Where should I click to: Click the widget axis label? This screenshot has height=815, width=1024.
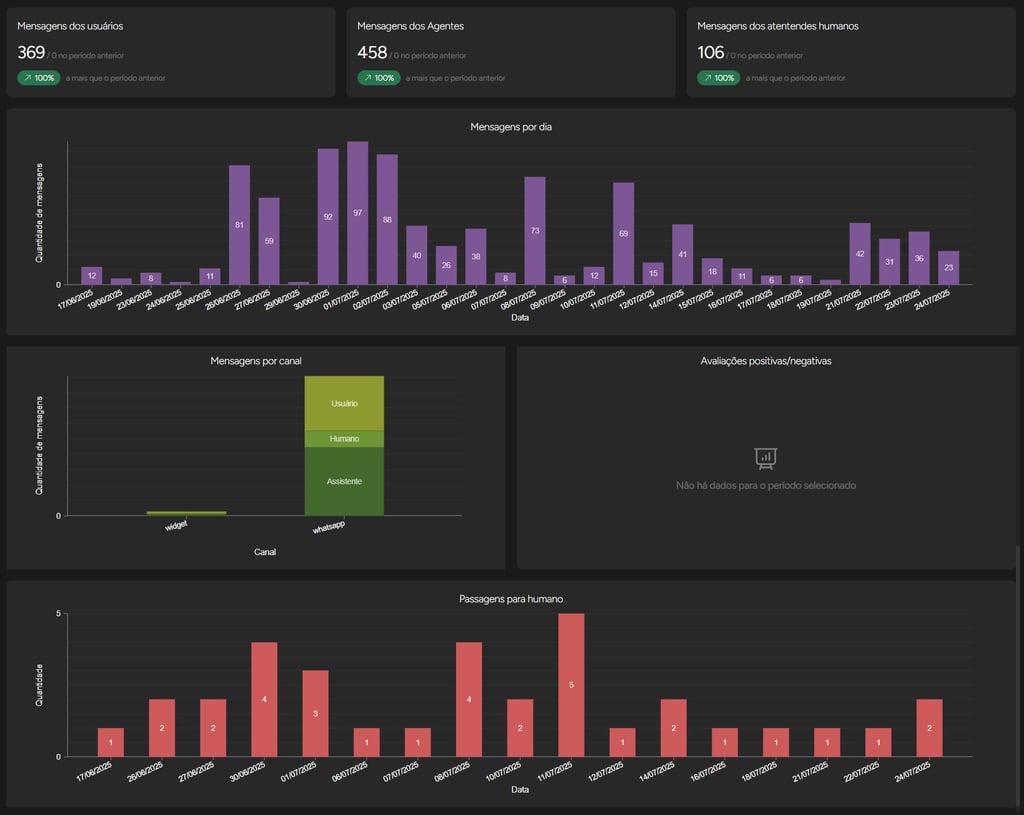tap(176, 525)
